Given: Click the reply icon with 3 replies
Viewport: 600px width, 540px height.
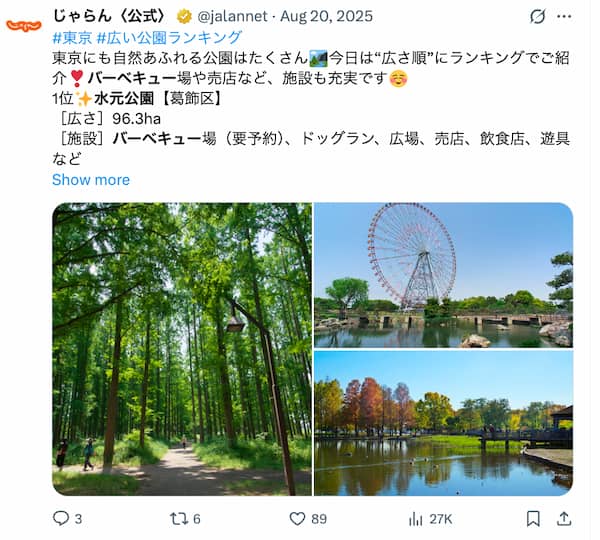Looking at the screenshot, I should pos(67,519).
